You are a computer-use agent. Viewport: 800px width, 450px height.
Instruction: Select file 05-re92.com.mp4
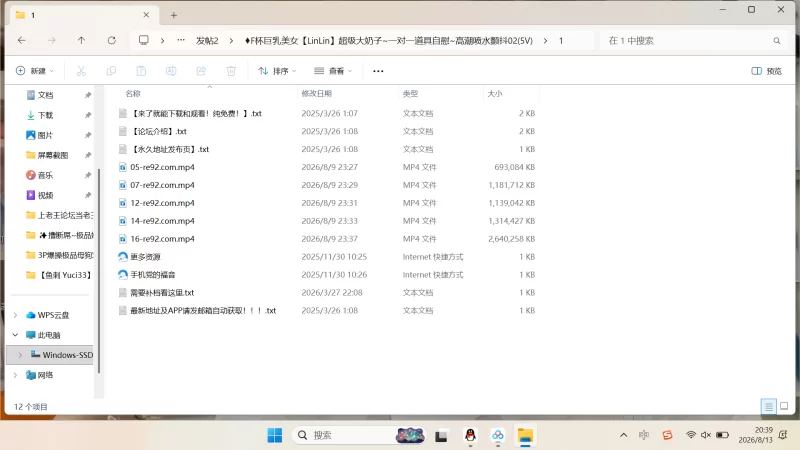(x=162, y=167)
